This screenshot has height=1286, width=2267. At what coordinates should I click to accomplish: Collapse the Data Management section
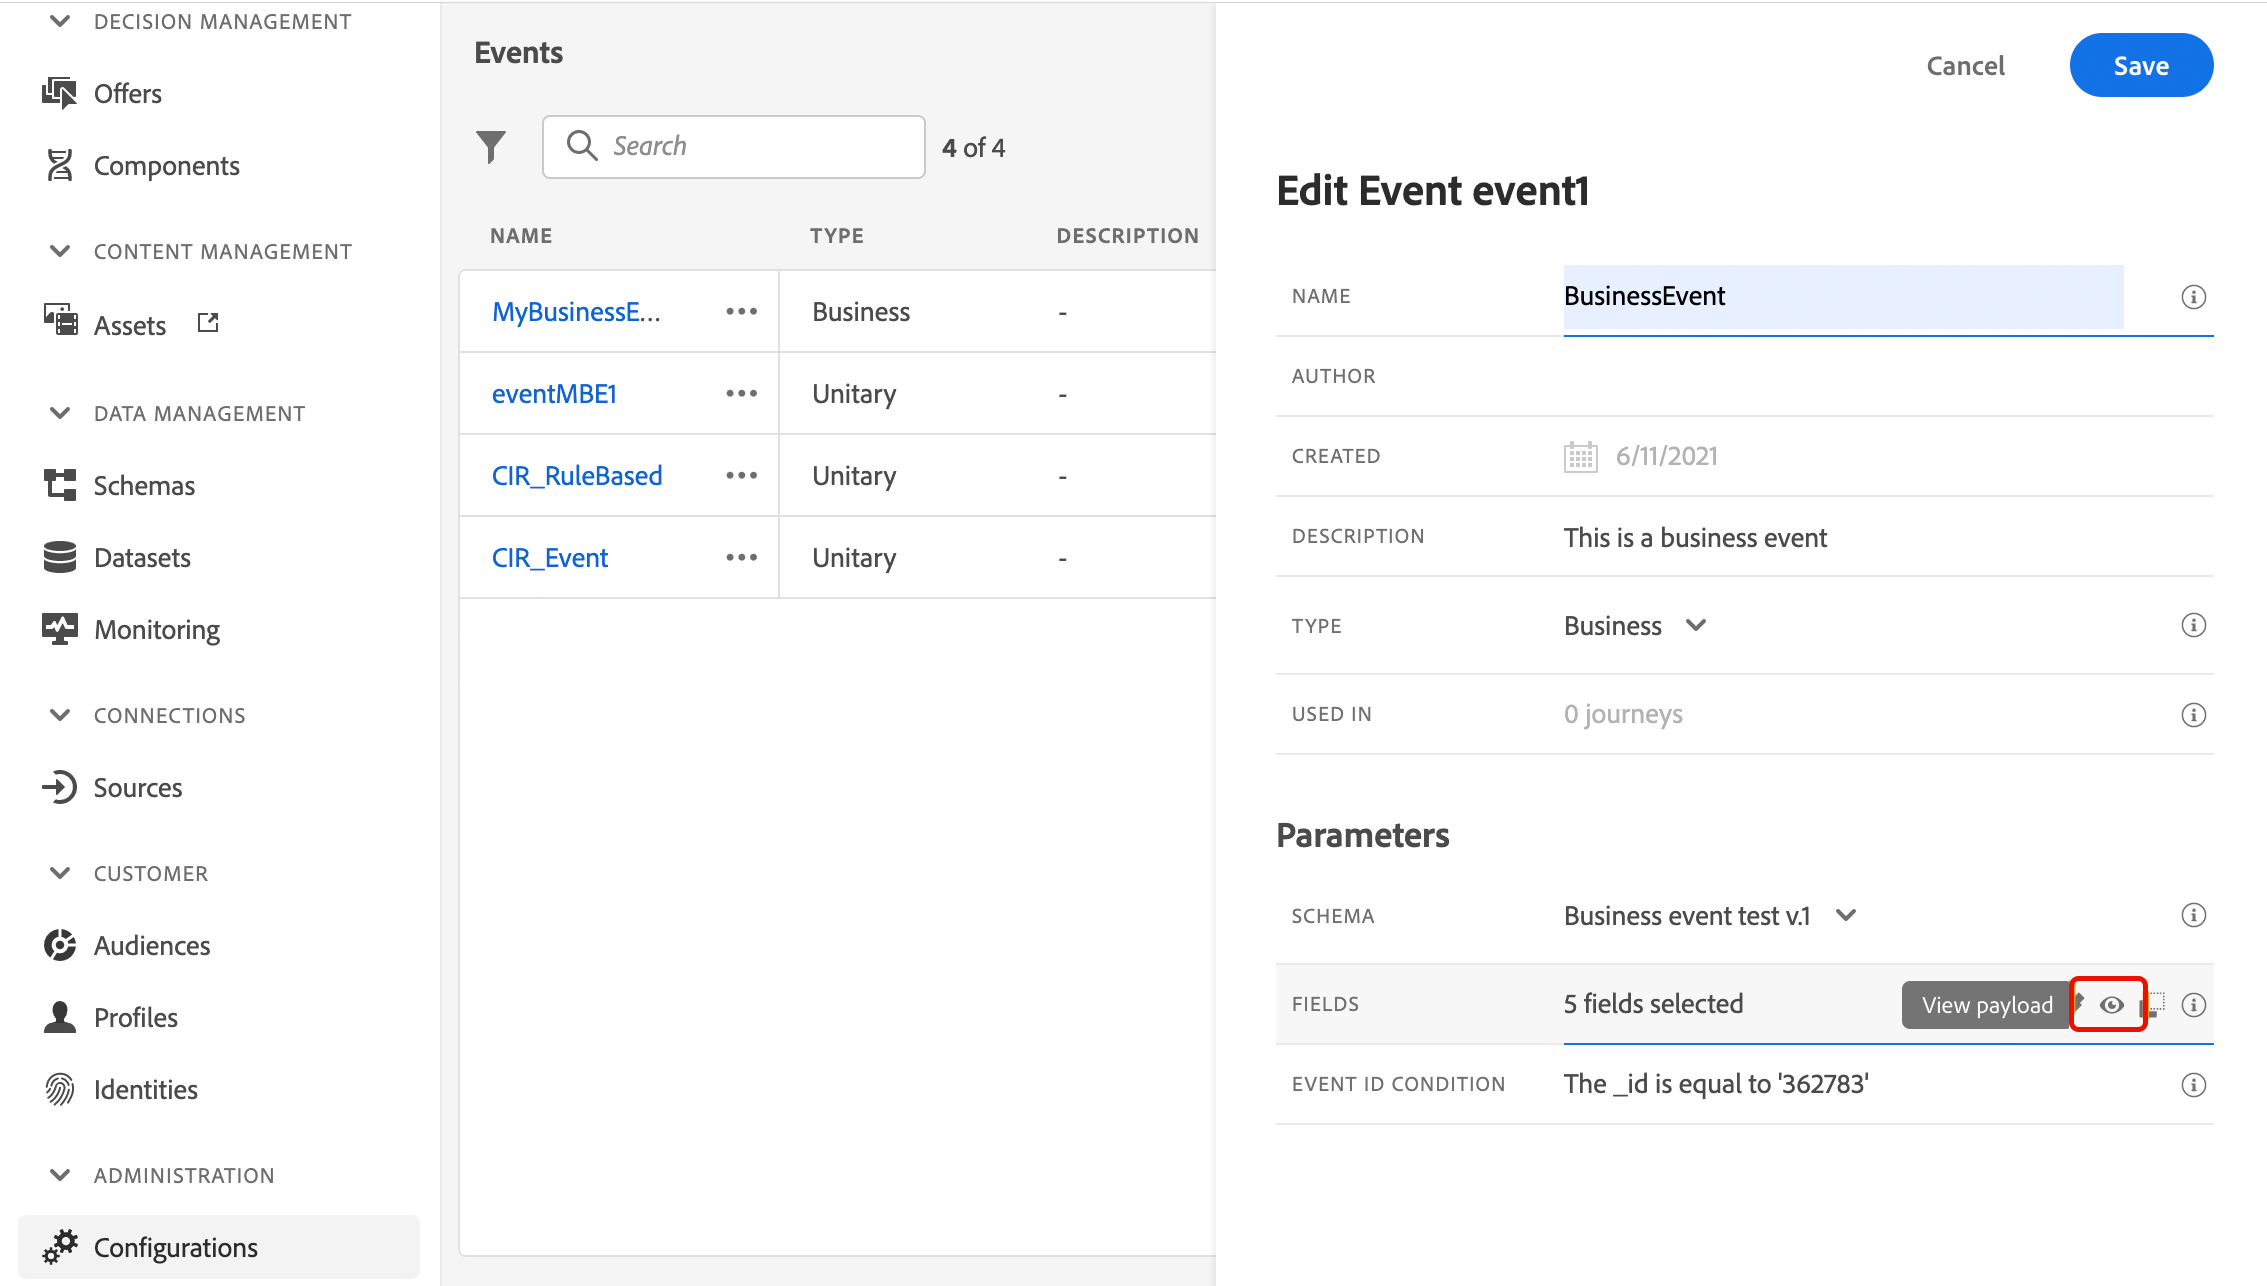pos(60,413)
